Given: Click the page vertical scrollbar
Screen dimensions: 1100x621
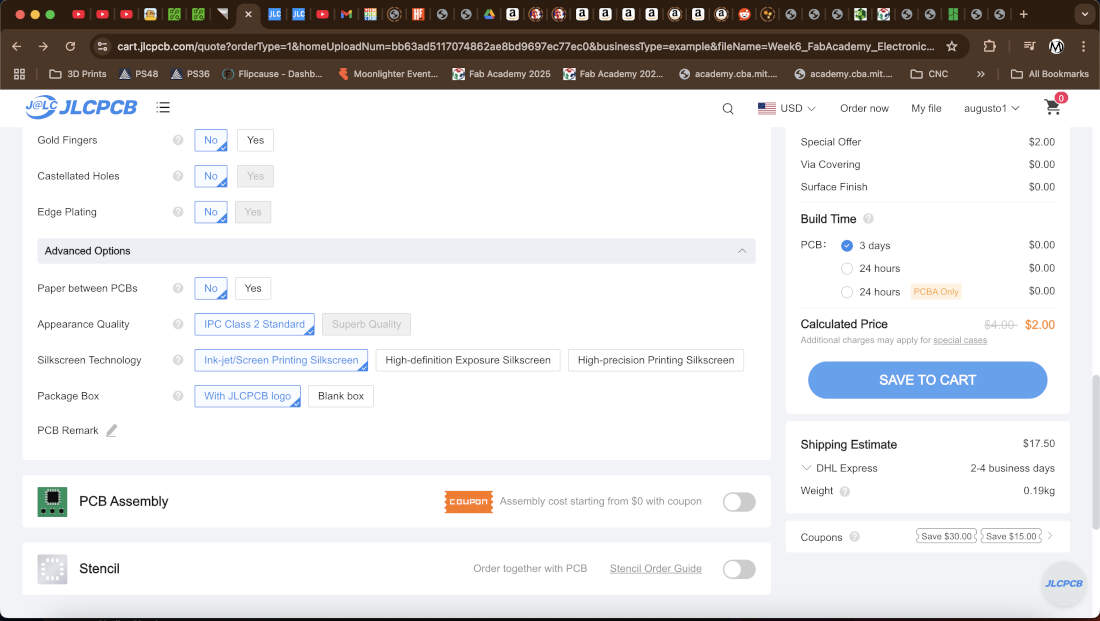Looking at the screenshot, I should 1095,452.
